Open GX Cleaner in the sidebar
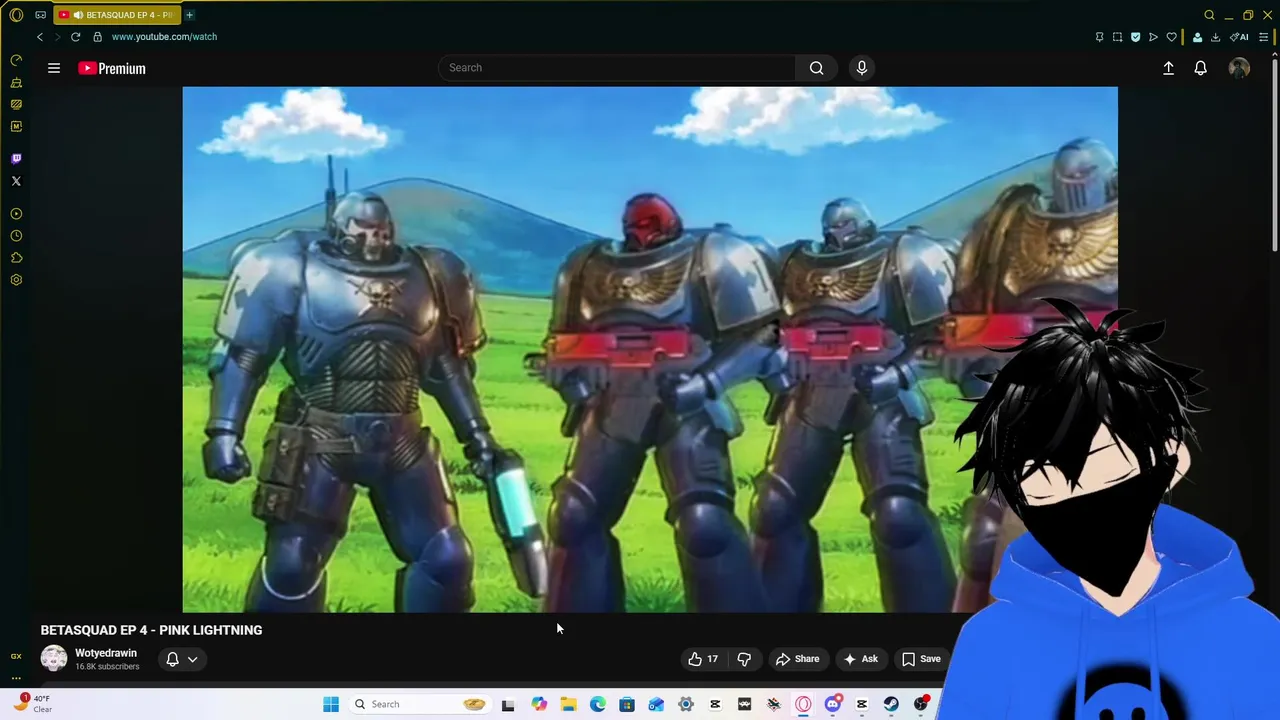 pos(16,83)
